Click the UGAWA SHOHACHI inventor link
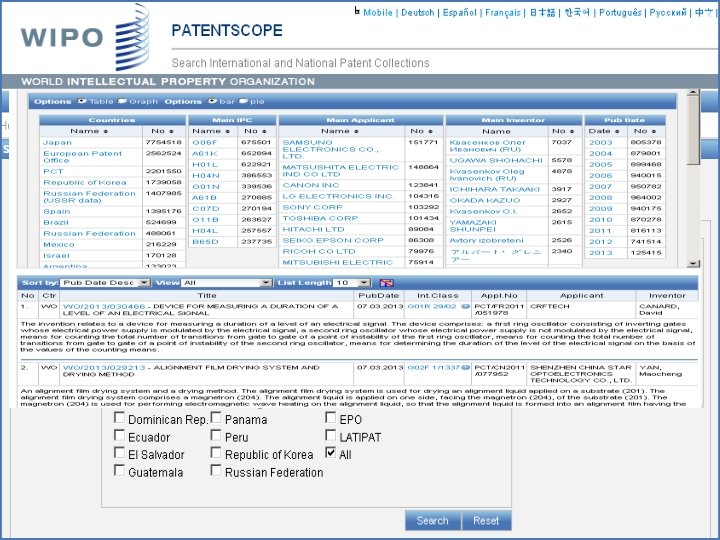 [x=496, y=161]
